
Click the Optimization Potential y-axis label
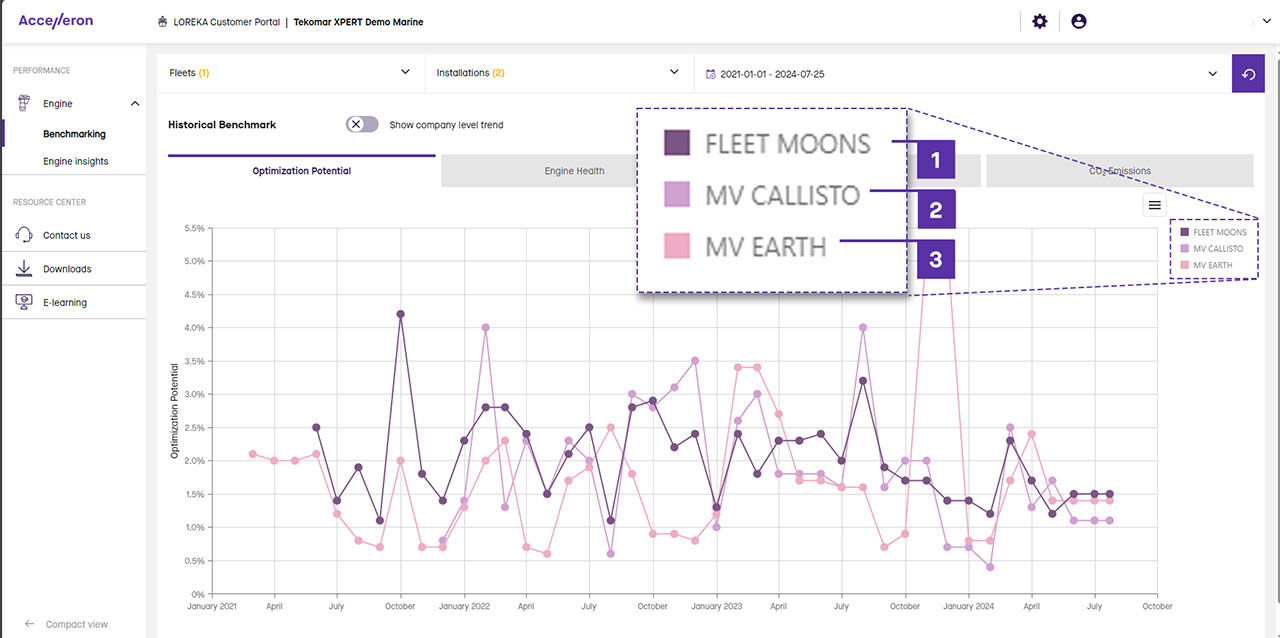pos(174,411)
